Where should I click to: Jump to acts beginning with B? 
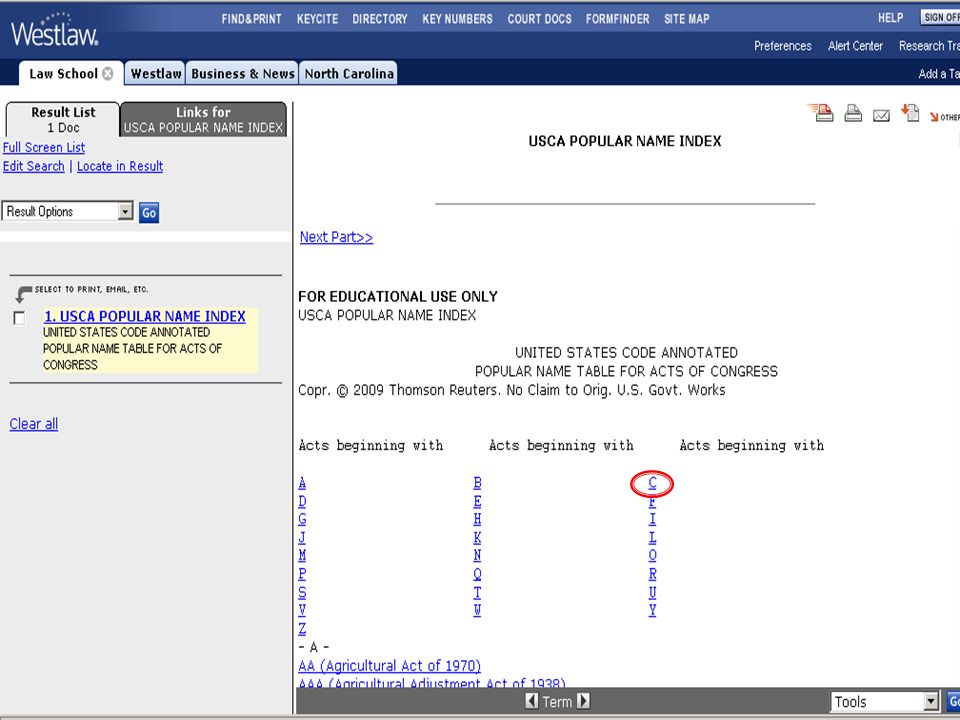tap(477, 483)
